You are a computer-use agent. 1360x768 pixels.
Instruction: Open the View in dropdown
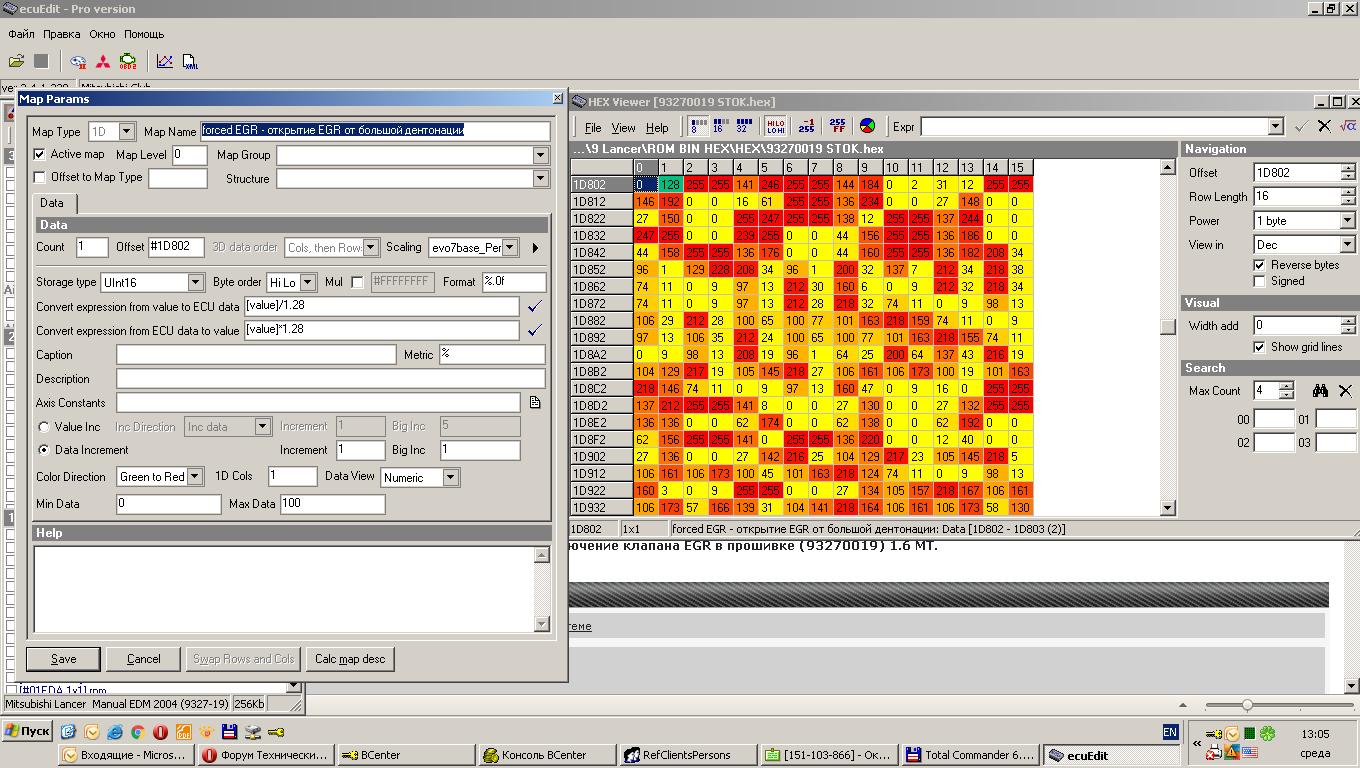click(1346, 245)
